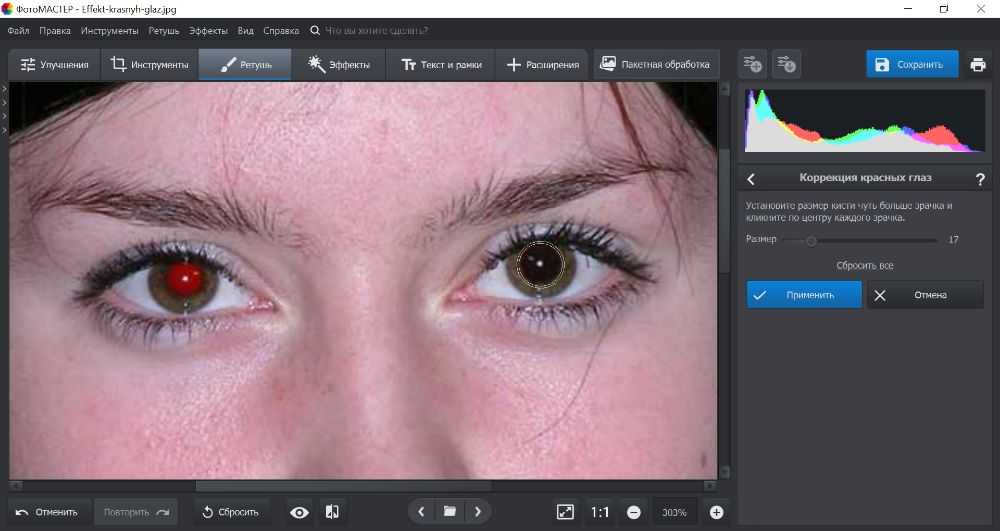Toggle original view with the eye icon

[x=299, y=512]
